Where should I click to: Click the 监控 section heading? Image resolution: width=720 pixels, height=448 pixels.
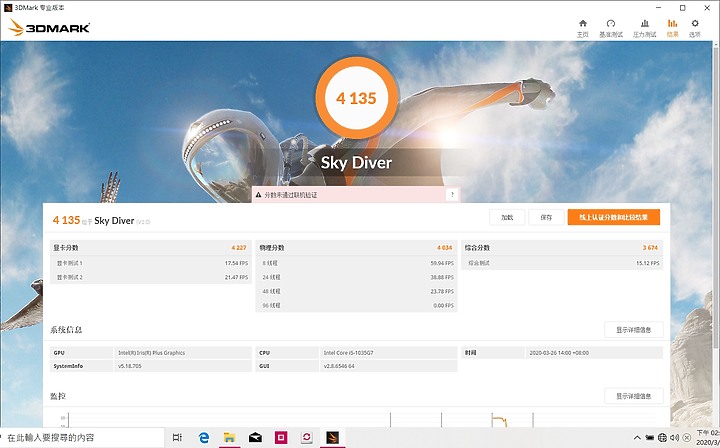pos(58,396)
